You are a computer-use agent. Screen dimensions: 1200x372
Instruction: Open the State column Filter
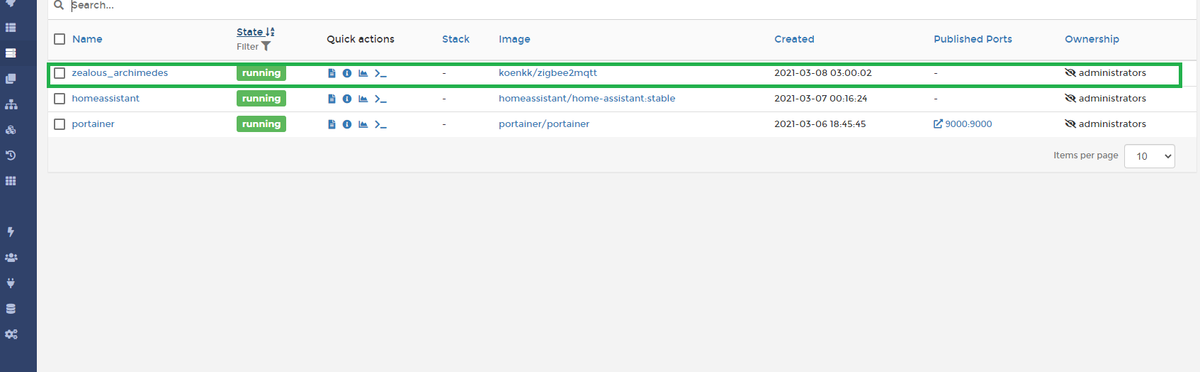point(254,46)
